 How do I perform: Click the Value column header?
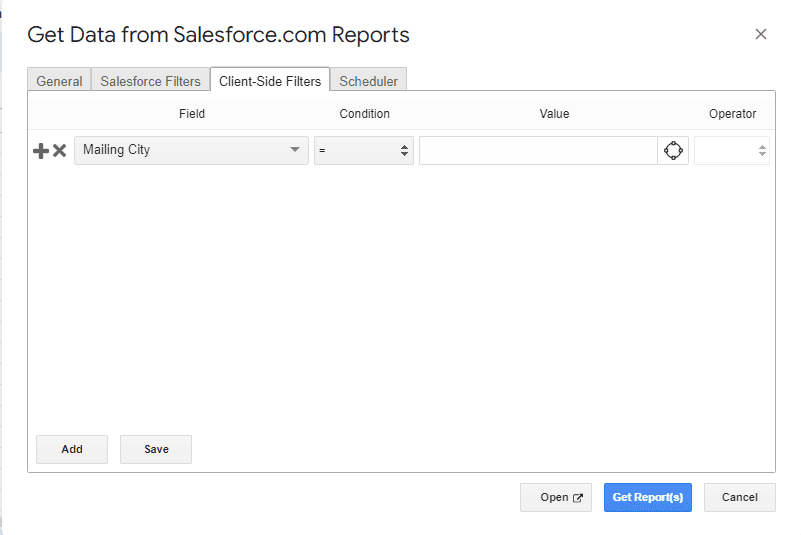point(554,114)
